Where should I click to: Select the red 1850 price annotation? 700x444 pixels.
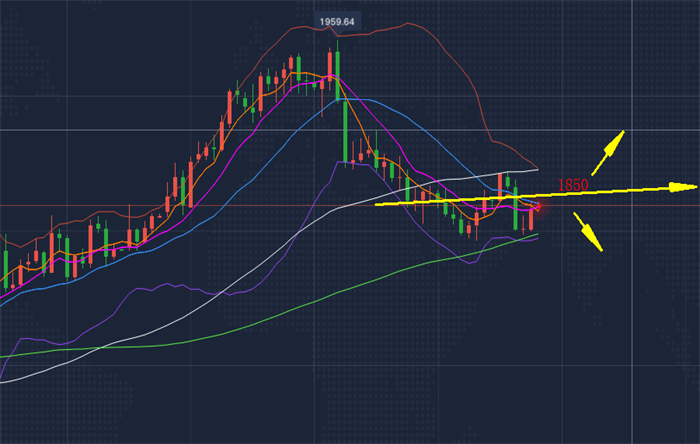click(x=573, y=185)
